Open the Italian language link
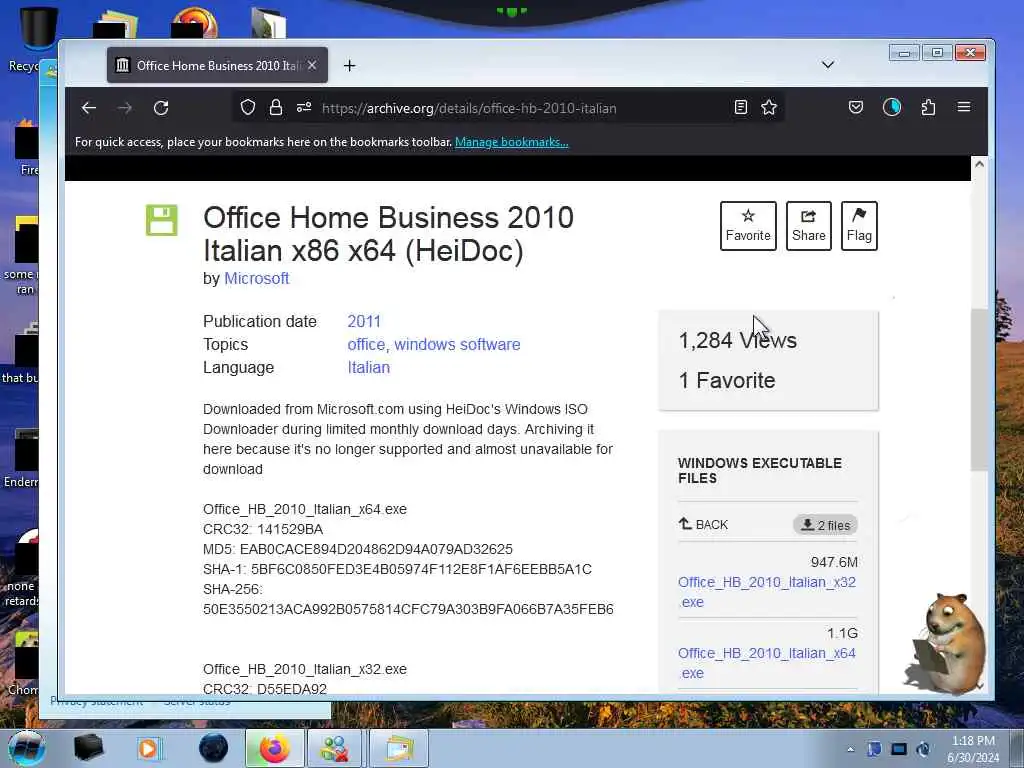Image resolution: width=1024 pixels, height=768 pixels. coord(368,367)
